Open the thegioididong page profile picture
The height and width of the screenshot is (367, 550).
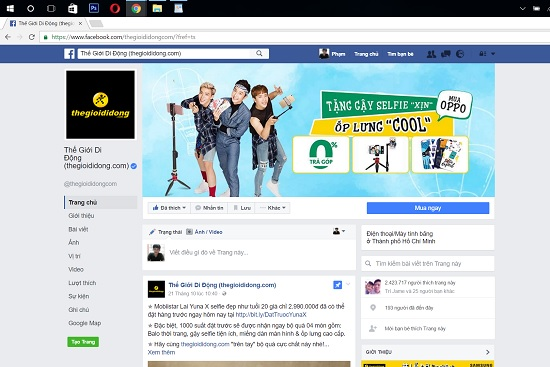click(100, 105)
